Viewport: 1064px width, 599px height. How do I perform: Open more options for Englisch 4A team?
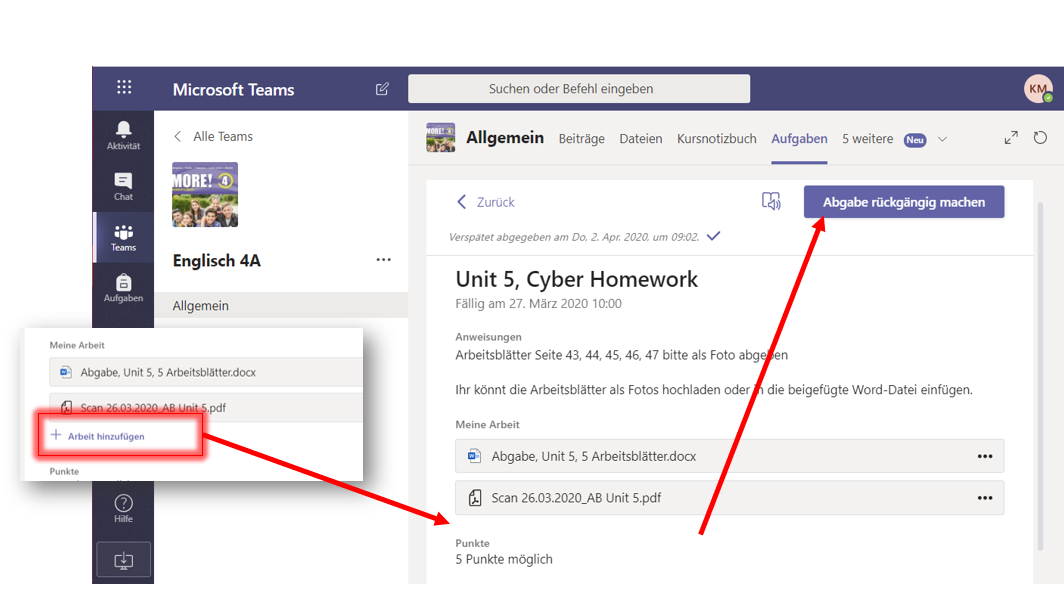384,260
